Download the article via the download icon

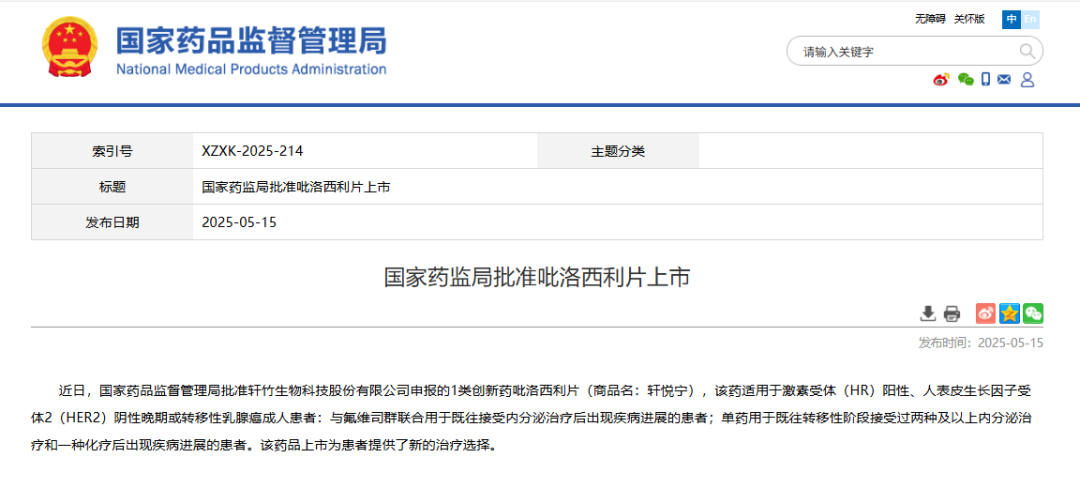(x=928, y=314)
